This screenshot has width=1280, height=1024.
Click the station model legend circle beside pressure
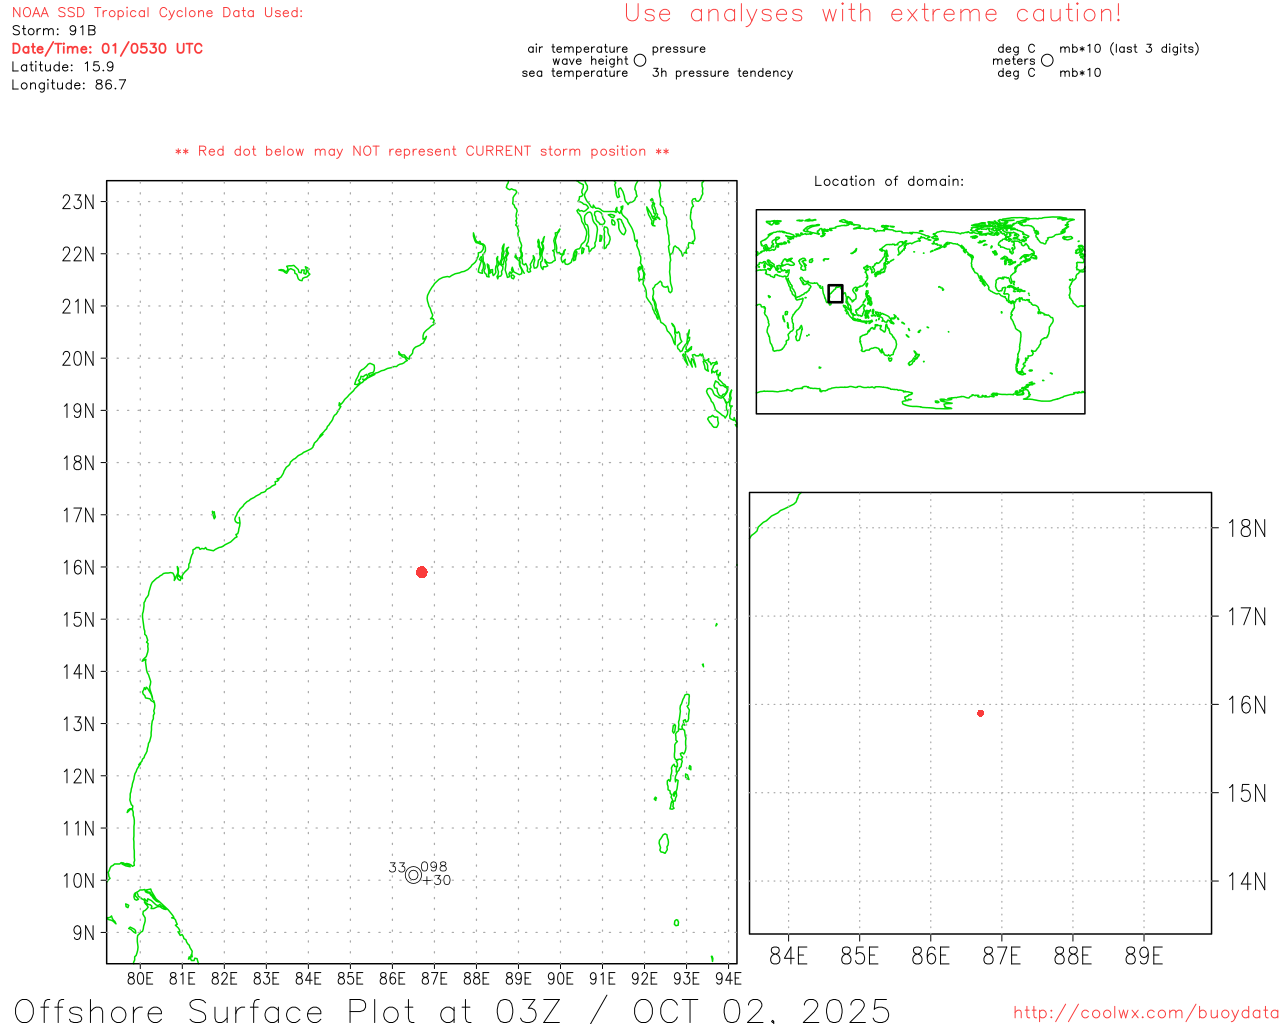[640, 60]
